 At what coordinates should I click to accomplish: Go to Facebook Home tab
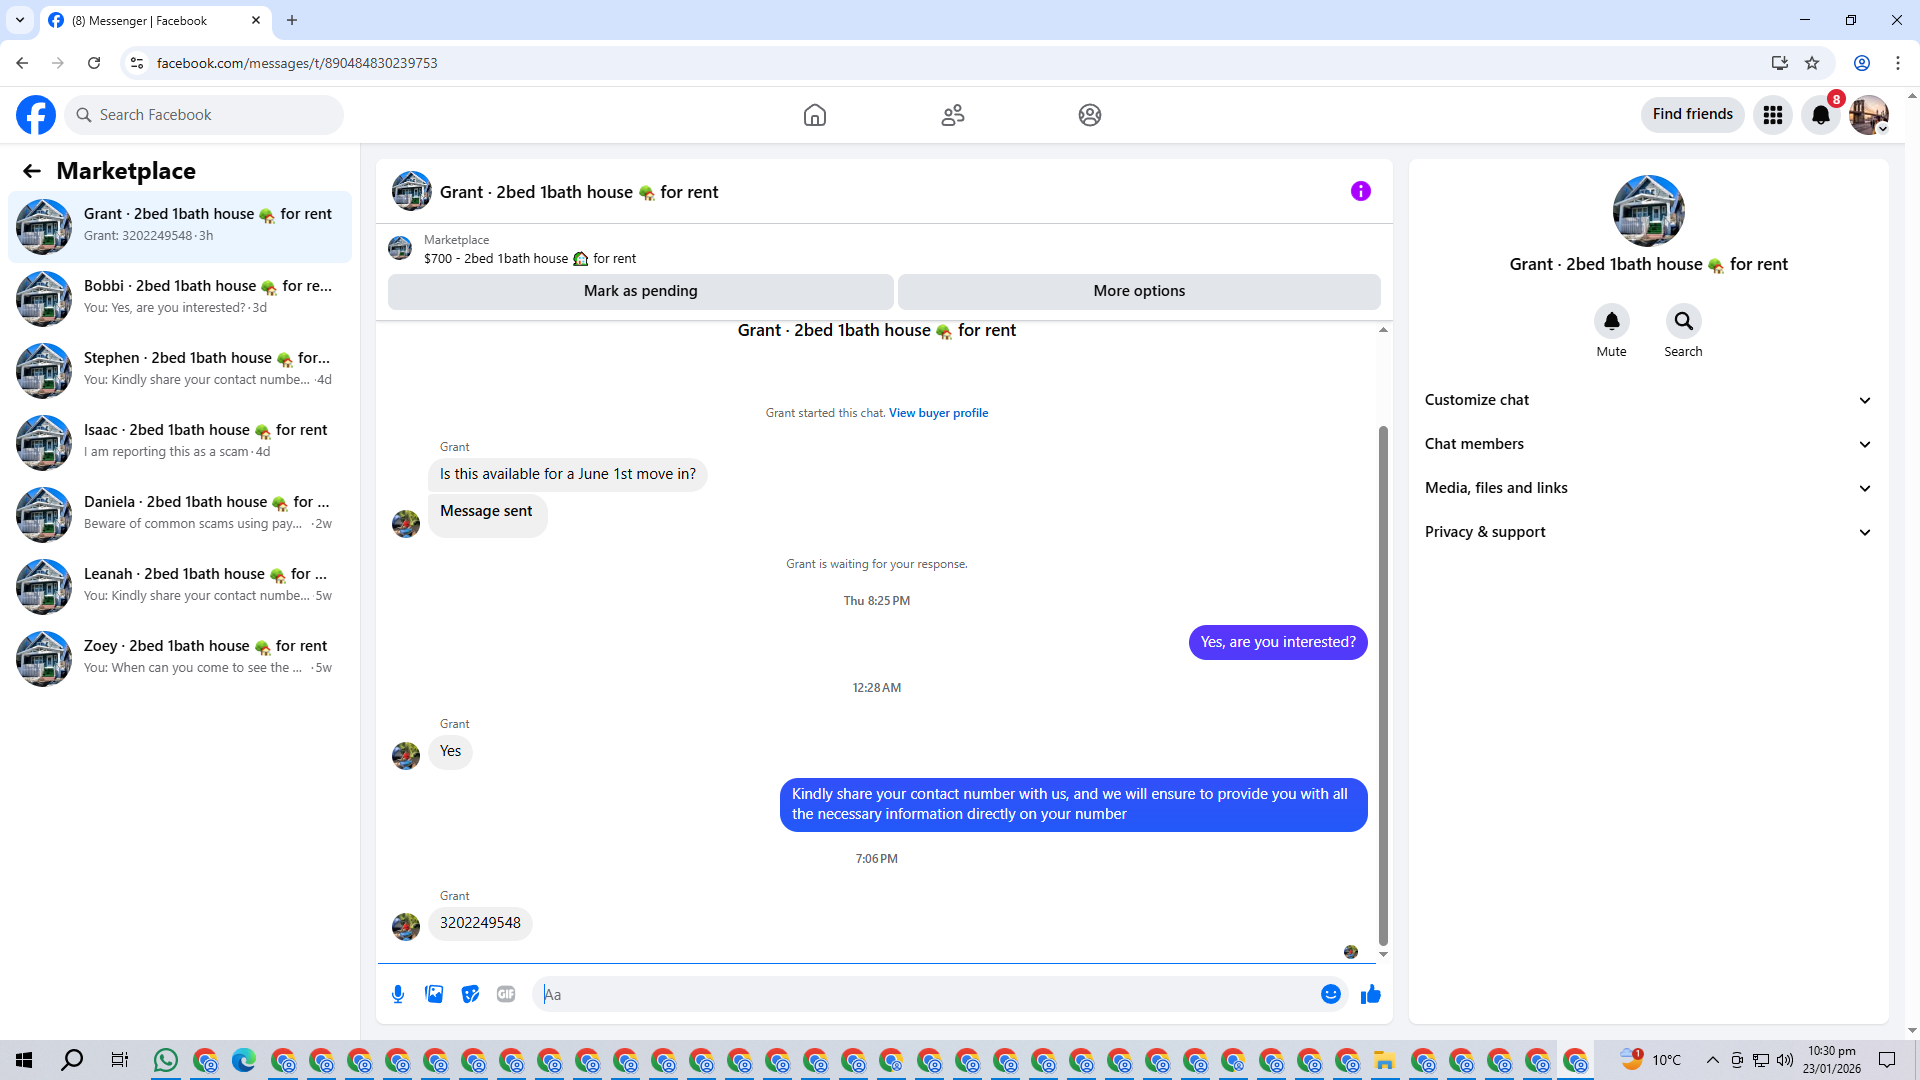coord(814,115)
